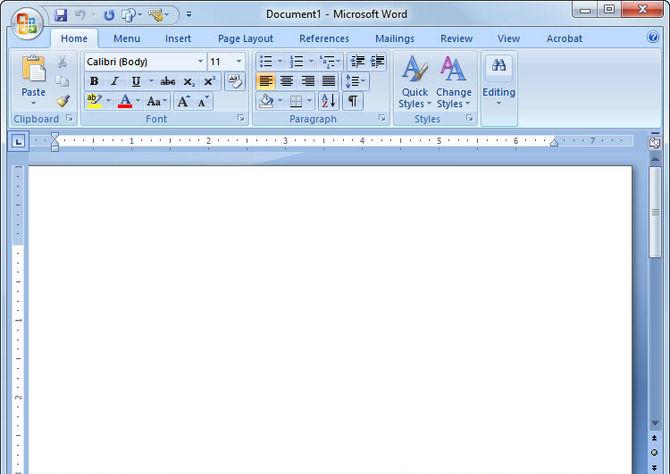Center align the text
The image size is (670, 474).
pos(286,81)
